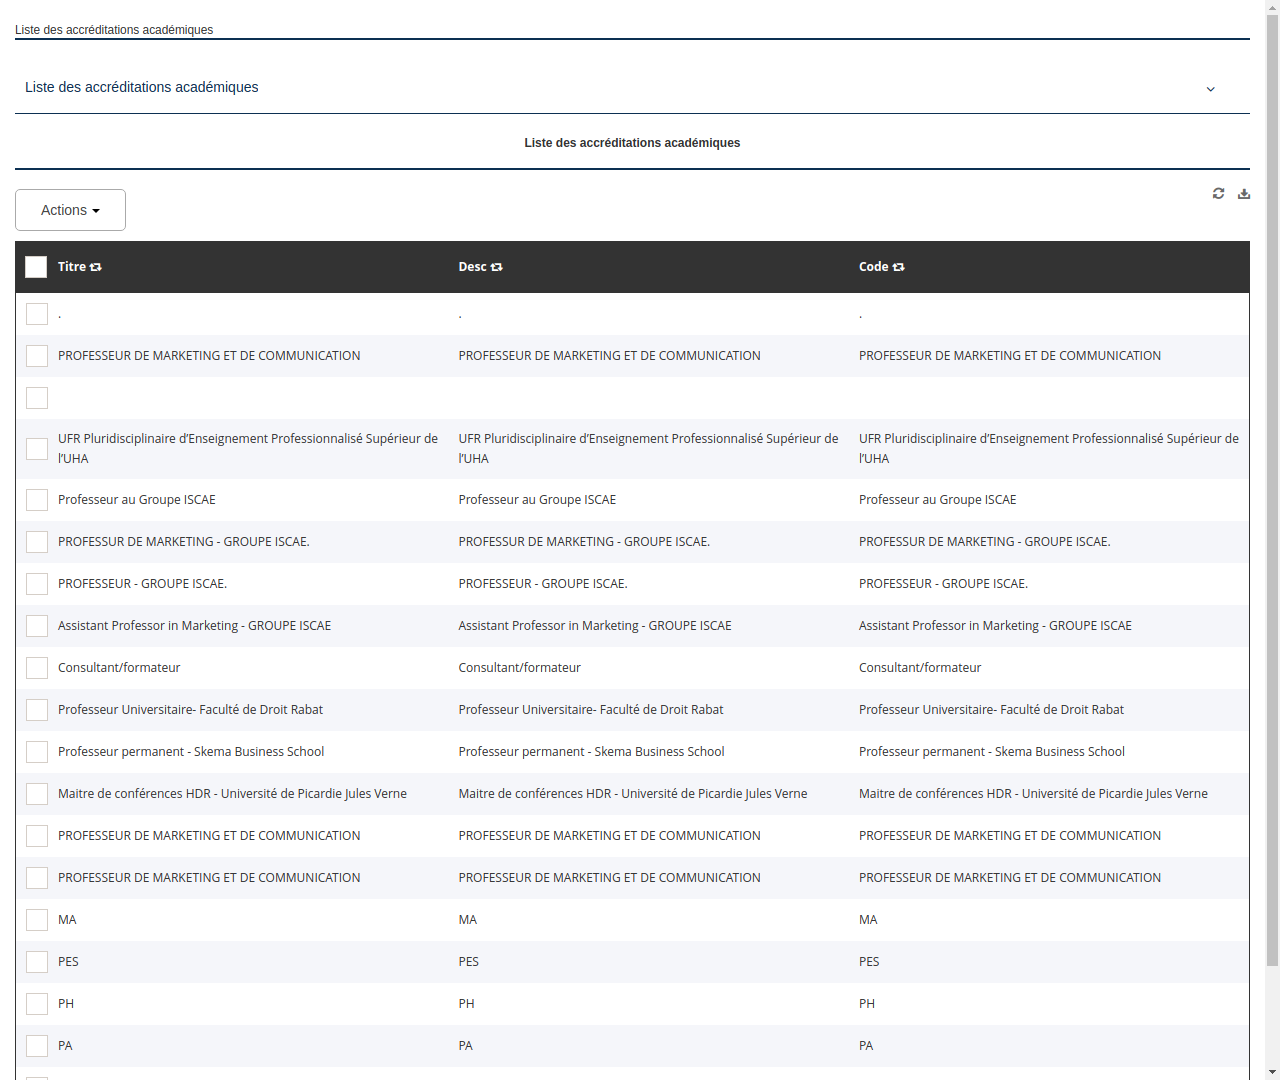This screenshot has width=1280, height=1080.
Task: Select the 'Liste des accréditations académiques' breadcrumb
Action: (x=114, y=30)
